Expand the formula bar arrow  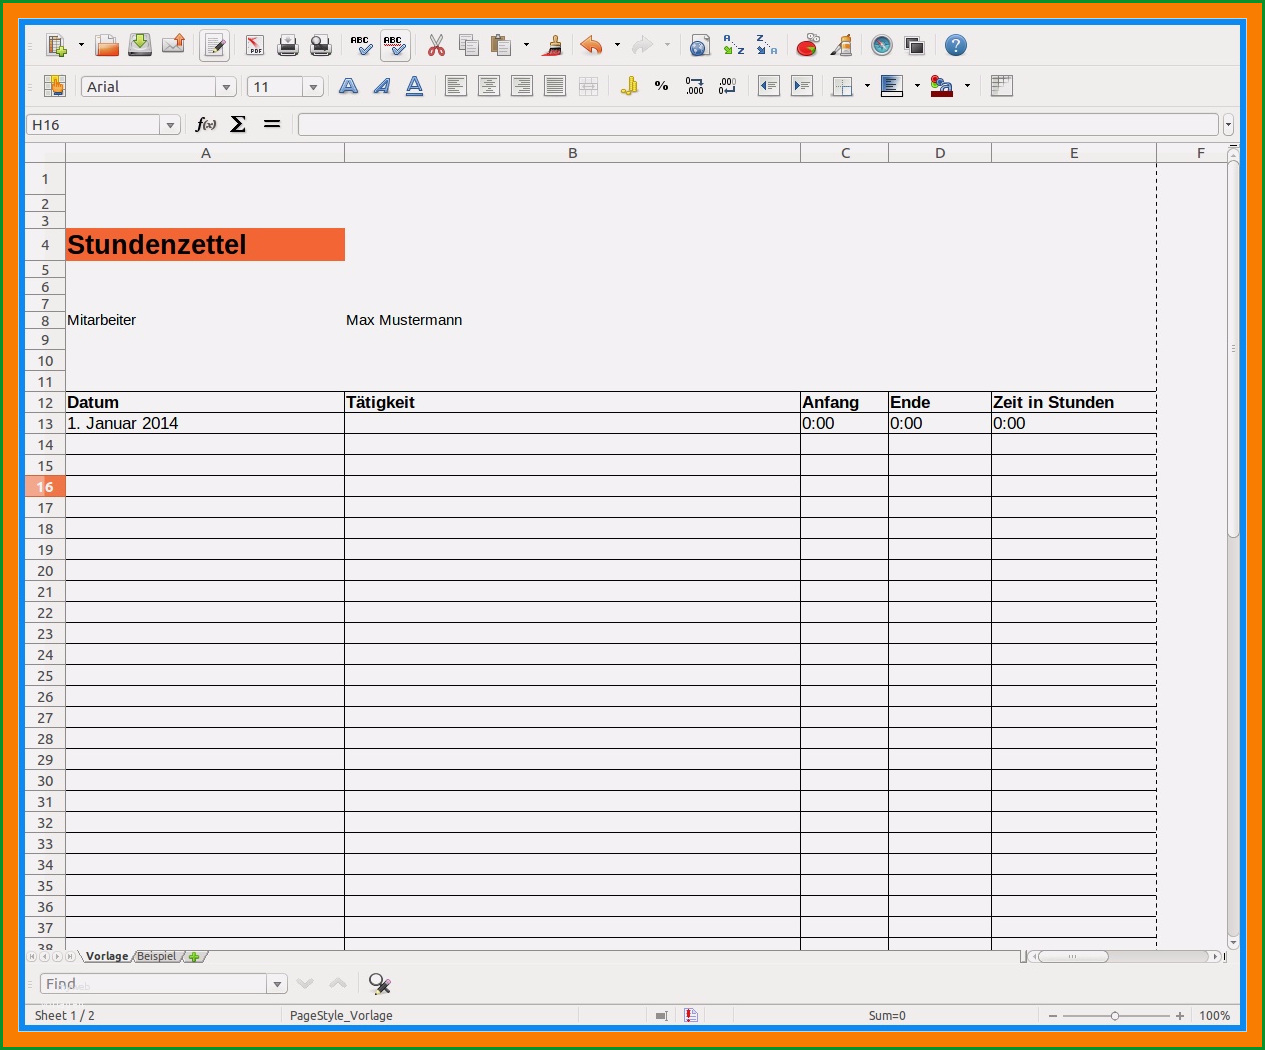coord(1228,125)
